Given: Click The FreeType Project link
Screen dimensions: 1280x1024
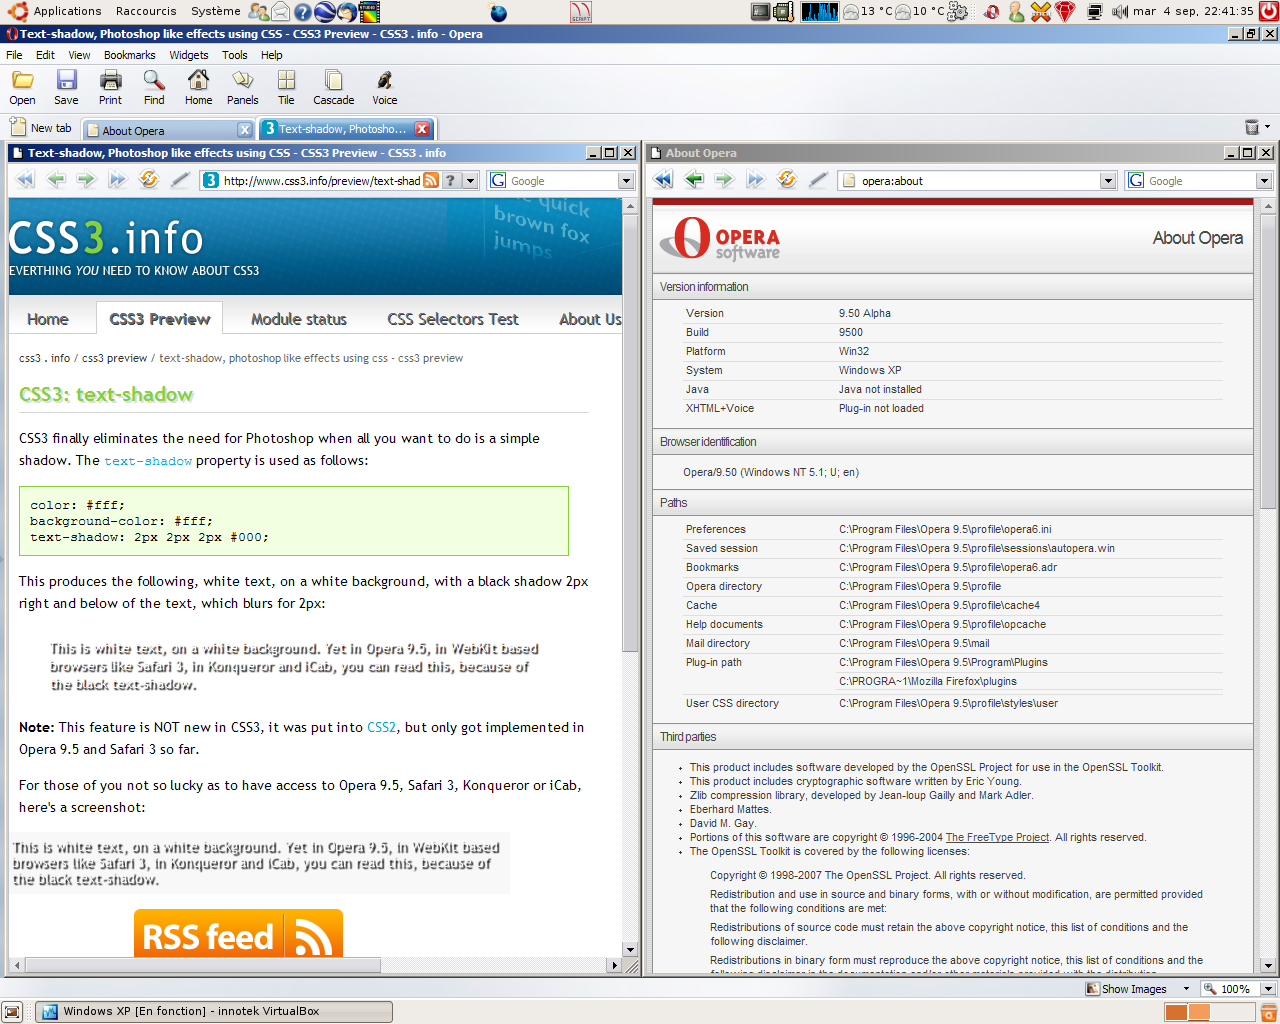Looking at the screenshot, I should (x=997, y=838).
